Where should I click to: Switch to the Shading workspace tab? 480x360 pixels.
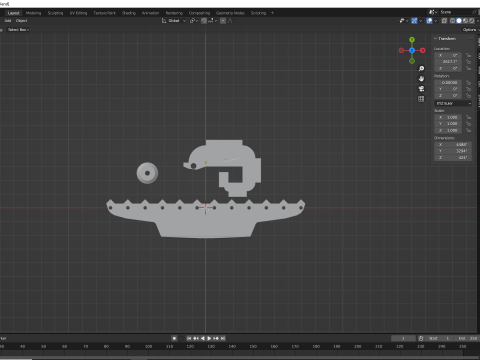[x=129, y=13]
